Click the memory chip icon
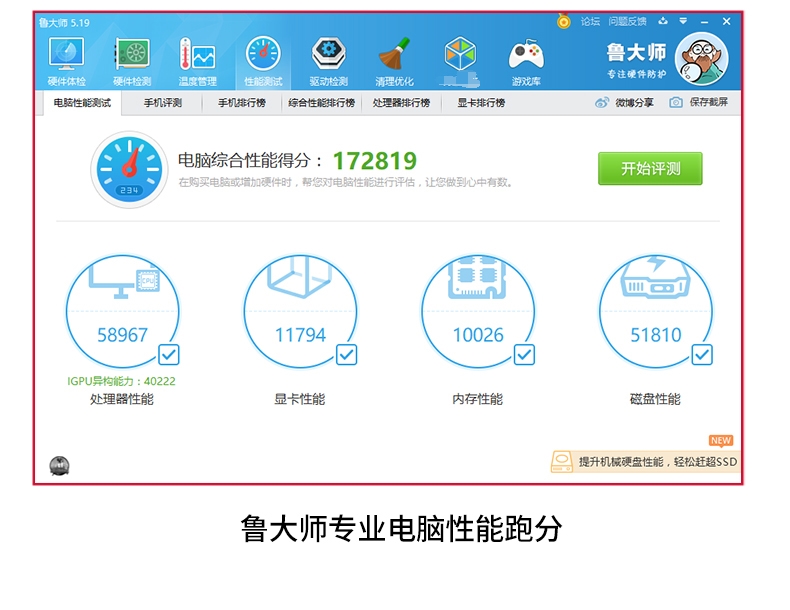The height and width of the screenshot is (610, 790). coord(477,278)
